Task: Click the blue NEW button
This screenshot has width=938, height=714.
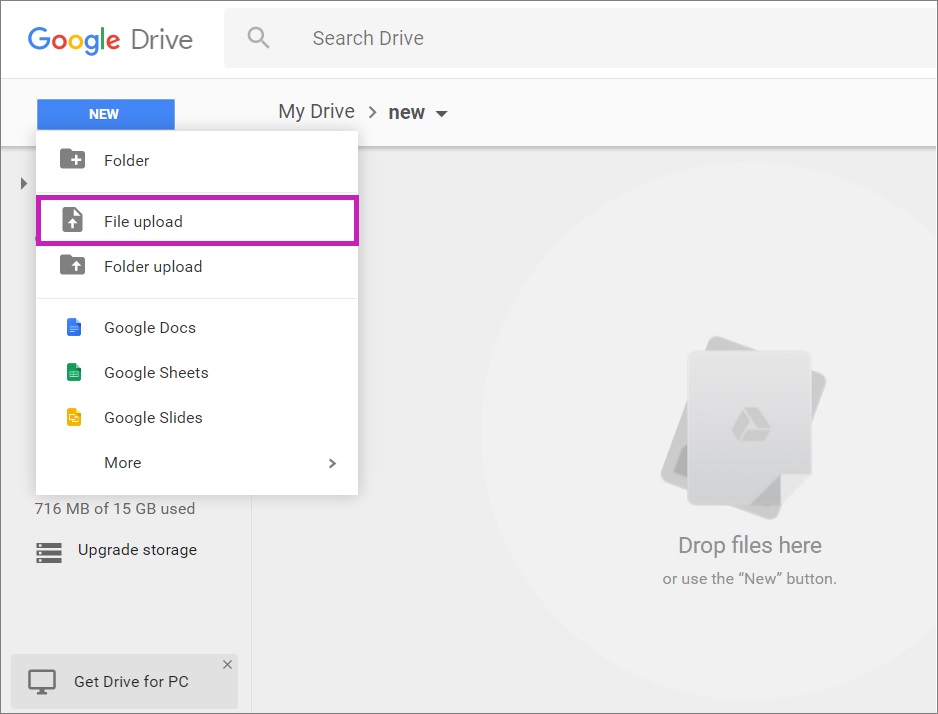Action: pyautogui.click(x=106, y=114)
